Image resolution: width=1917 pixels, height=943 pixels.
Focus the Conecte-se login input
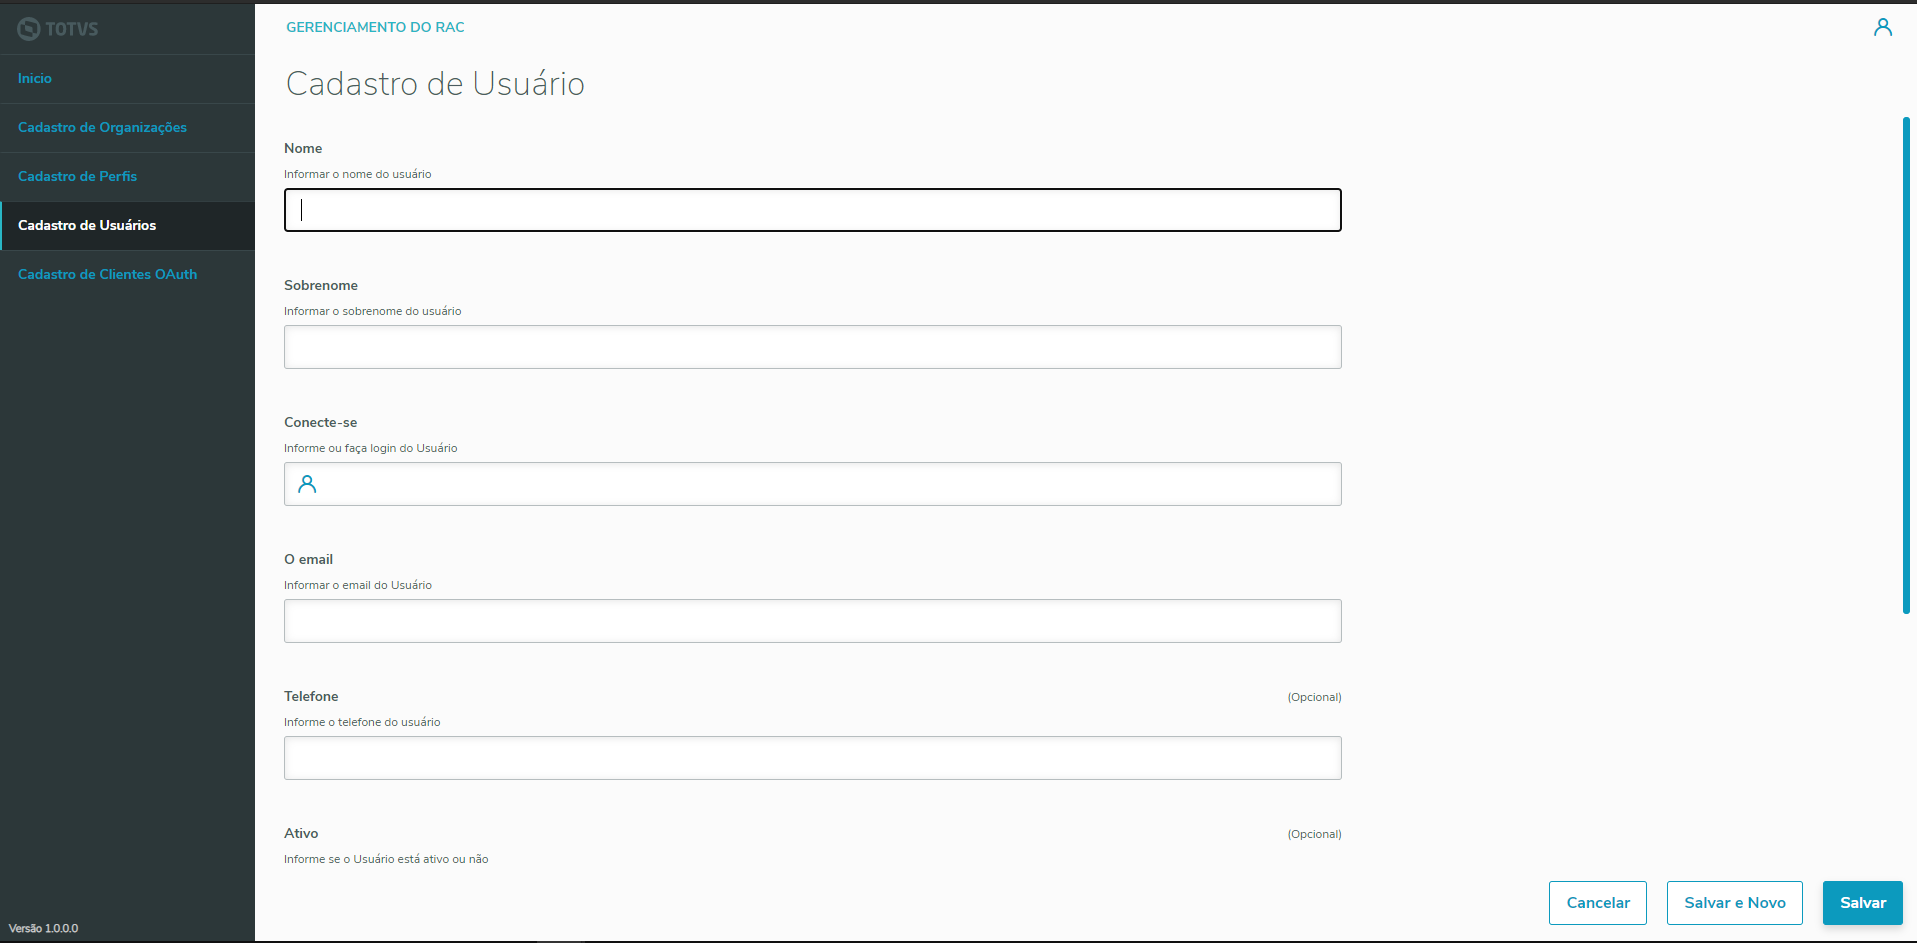830,484
